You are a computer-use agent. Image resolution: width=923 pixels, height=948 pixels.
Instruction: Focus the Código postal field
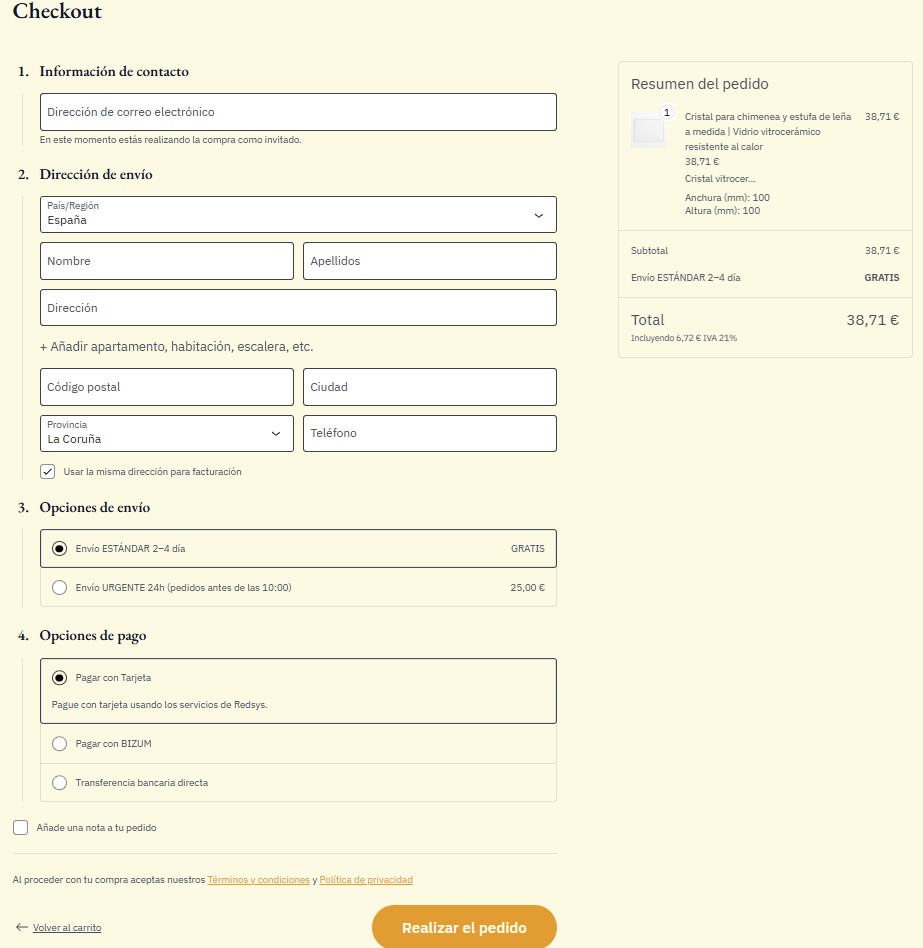coord(167,387)
